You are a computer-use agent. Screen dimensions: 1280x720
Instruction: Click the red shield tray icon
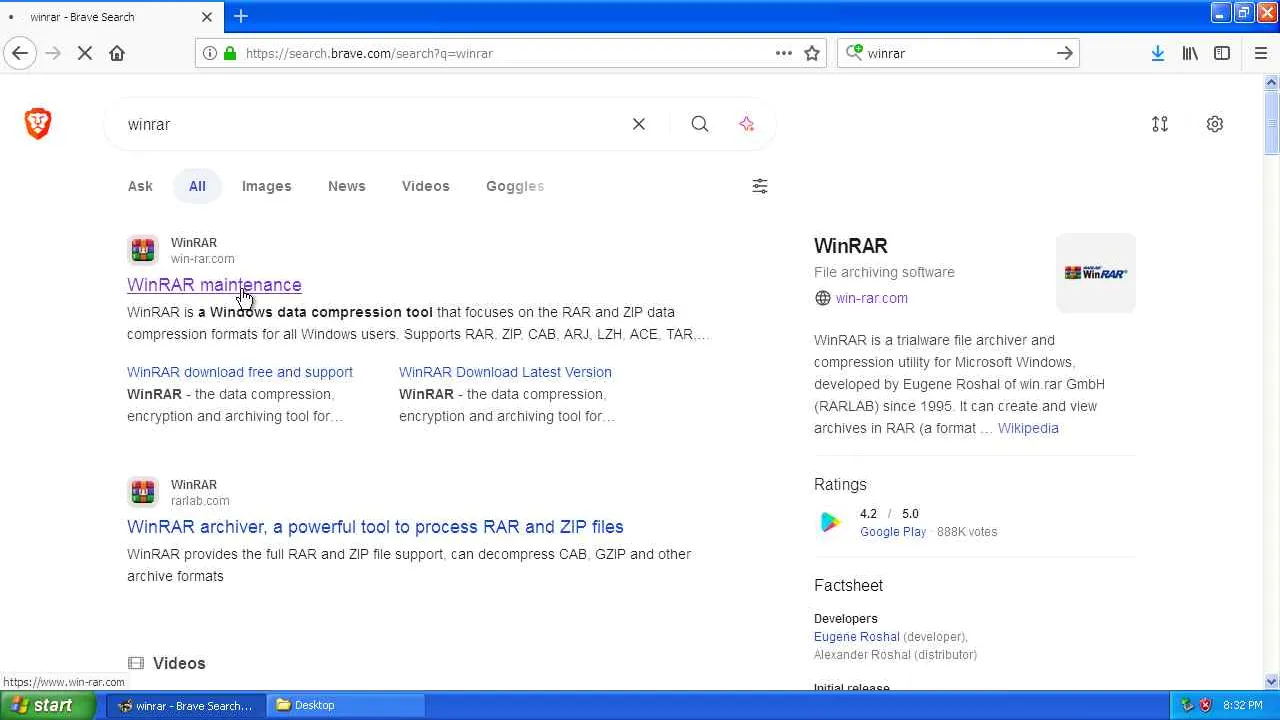click(1205, 705)
